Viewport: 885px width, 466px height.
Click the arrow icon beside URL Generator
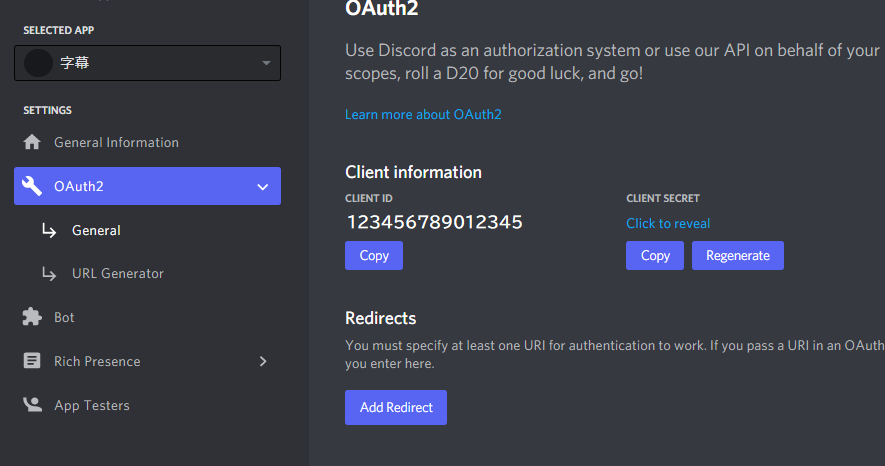(49, 274)
